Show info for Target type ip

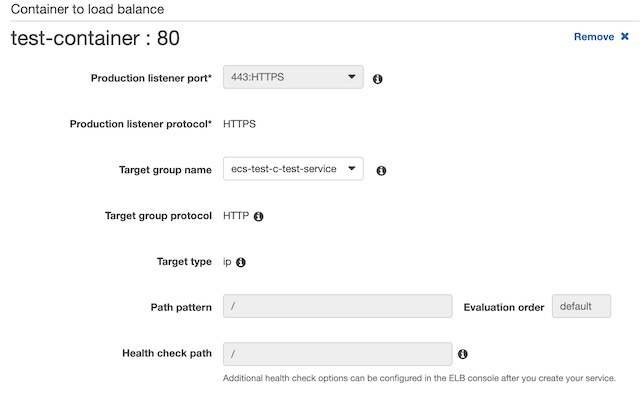click(x=241, y=262)
